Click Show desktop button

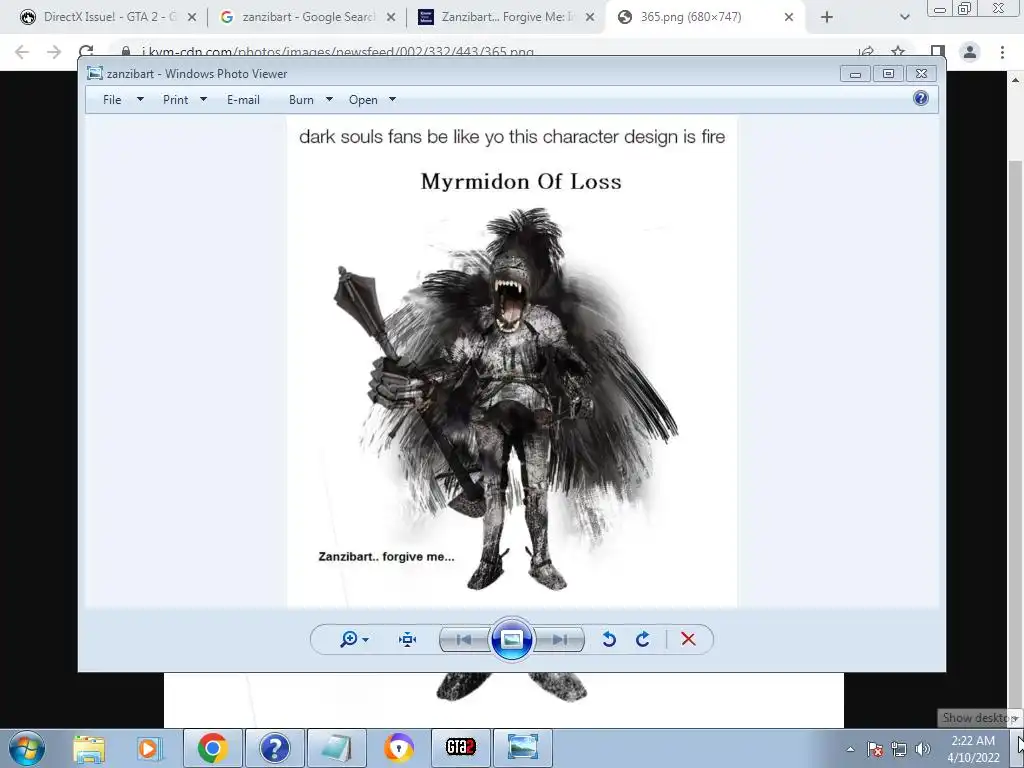pos(1018,748)
